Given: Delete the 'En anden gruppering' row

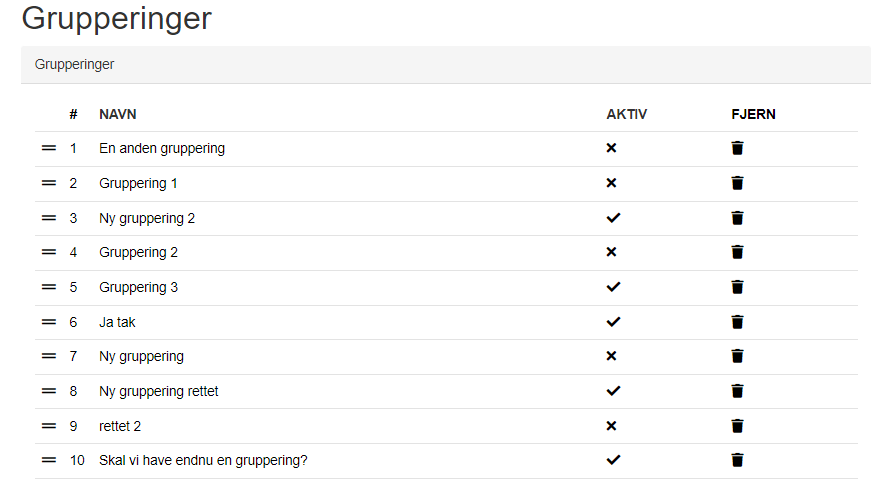Looking at the screenshot, I should 737,149.
